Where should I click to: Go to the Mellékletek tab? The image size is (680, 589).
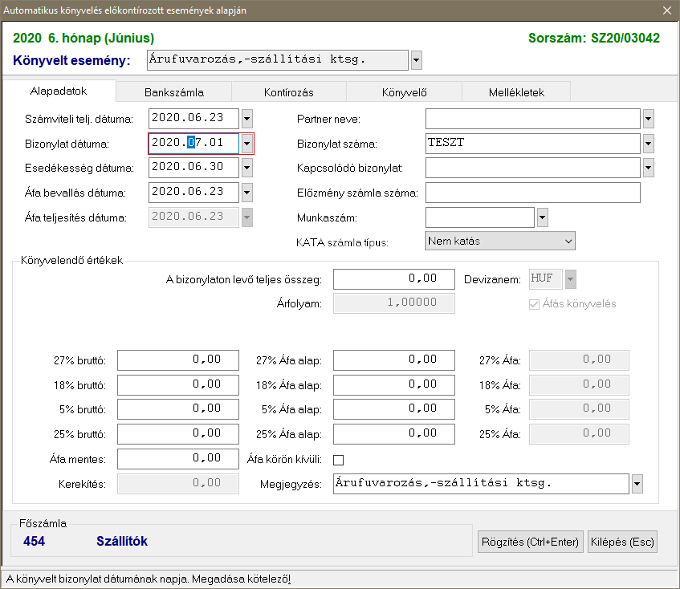click(517, 92)
